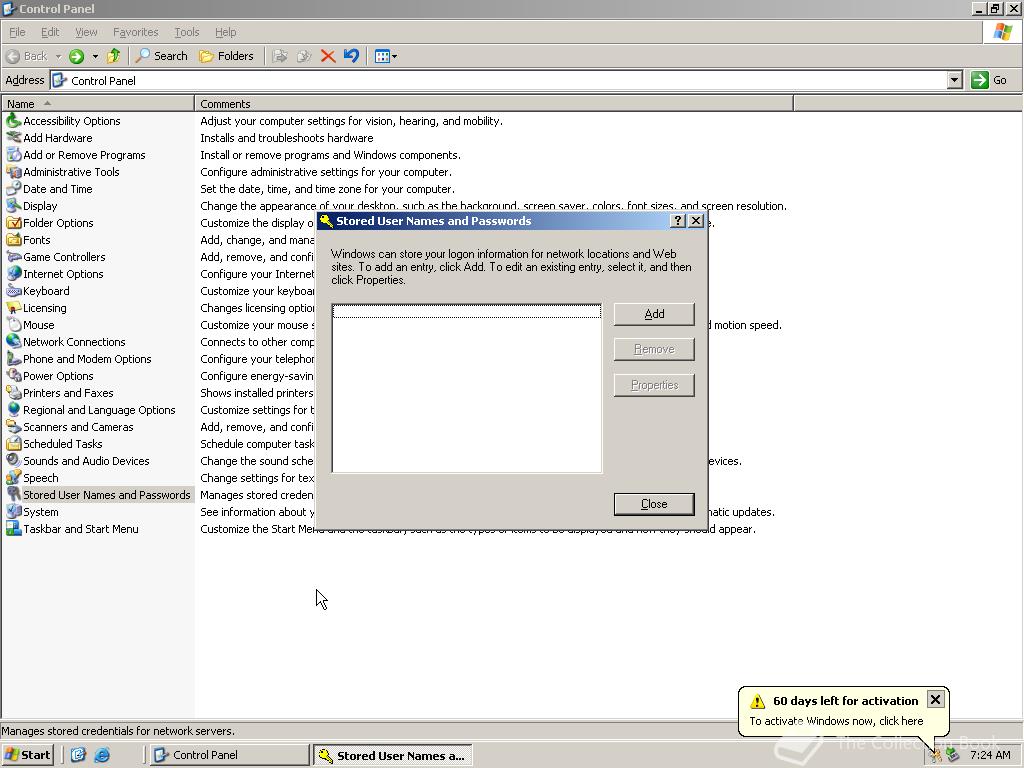Viewport: 1024px width, 768px height.
Task: Select the Scanners and Cameras icon
Action: (x=13, y=426)
